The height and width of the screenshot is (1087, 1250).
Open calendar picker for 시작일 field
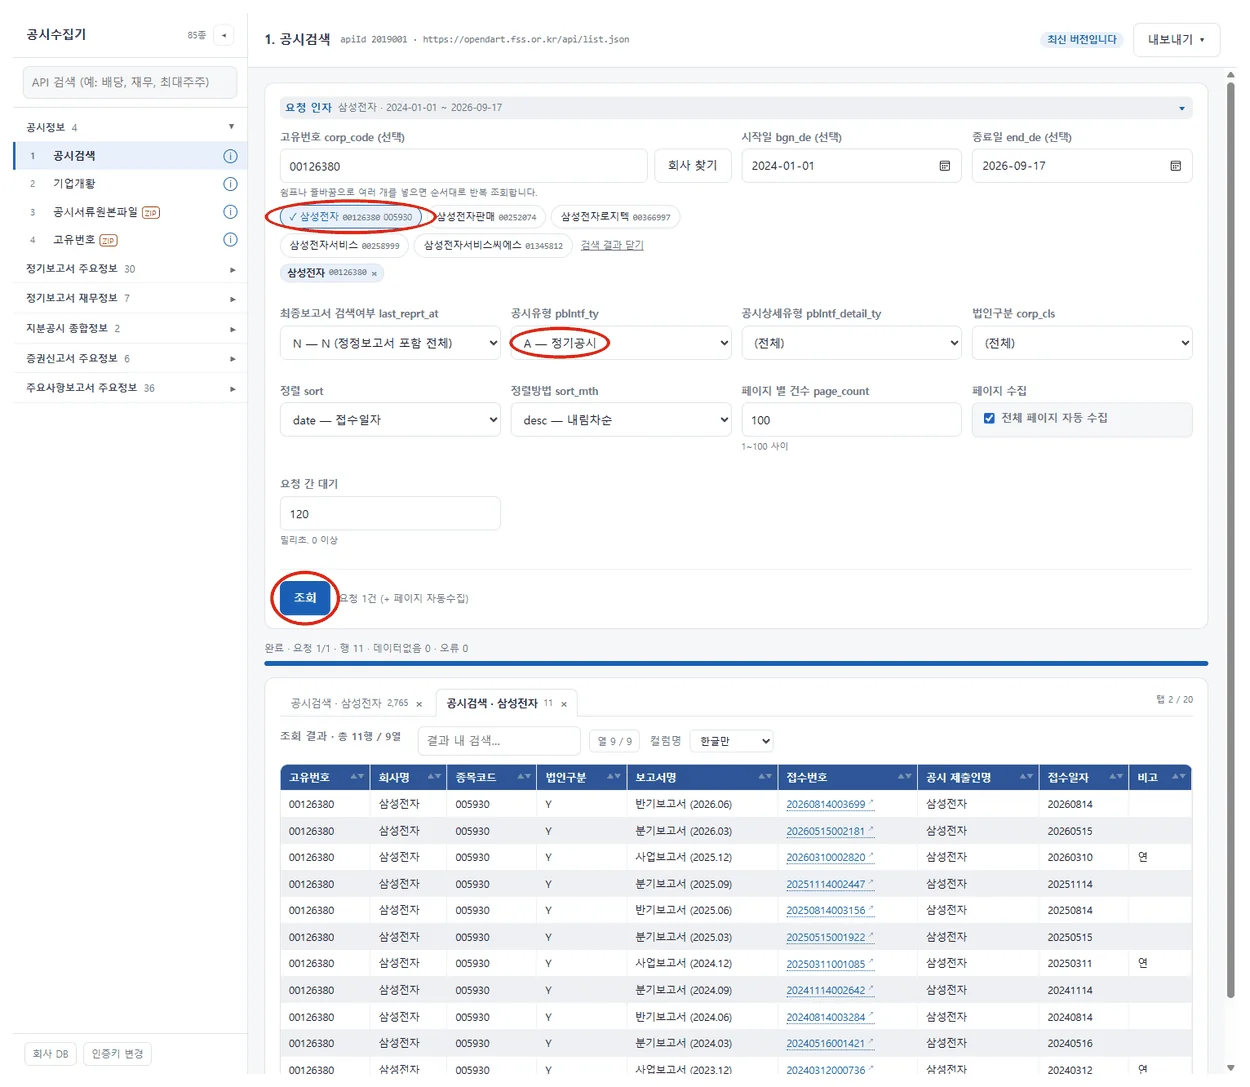pos(944,166)
